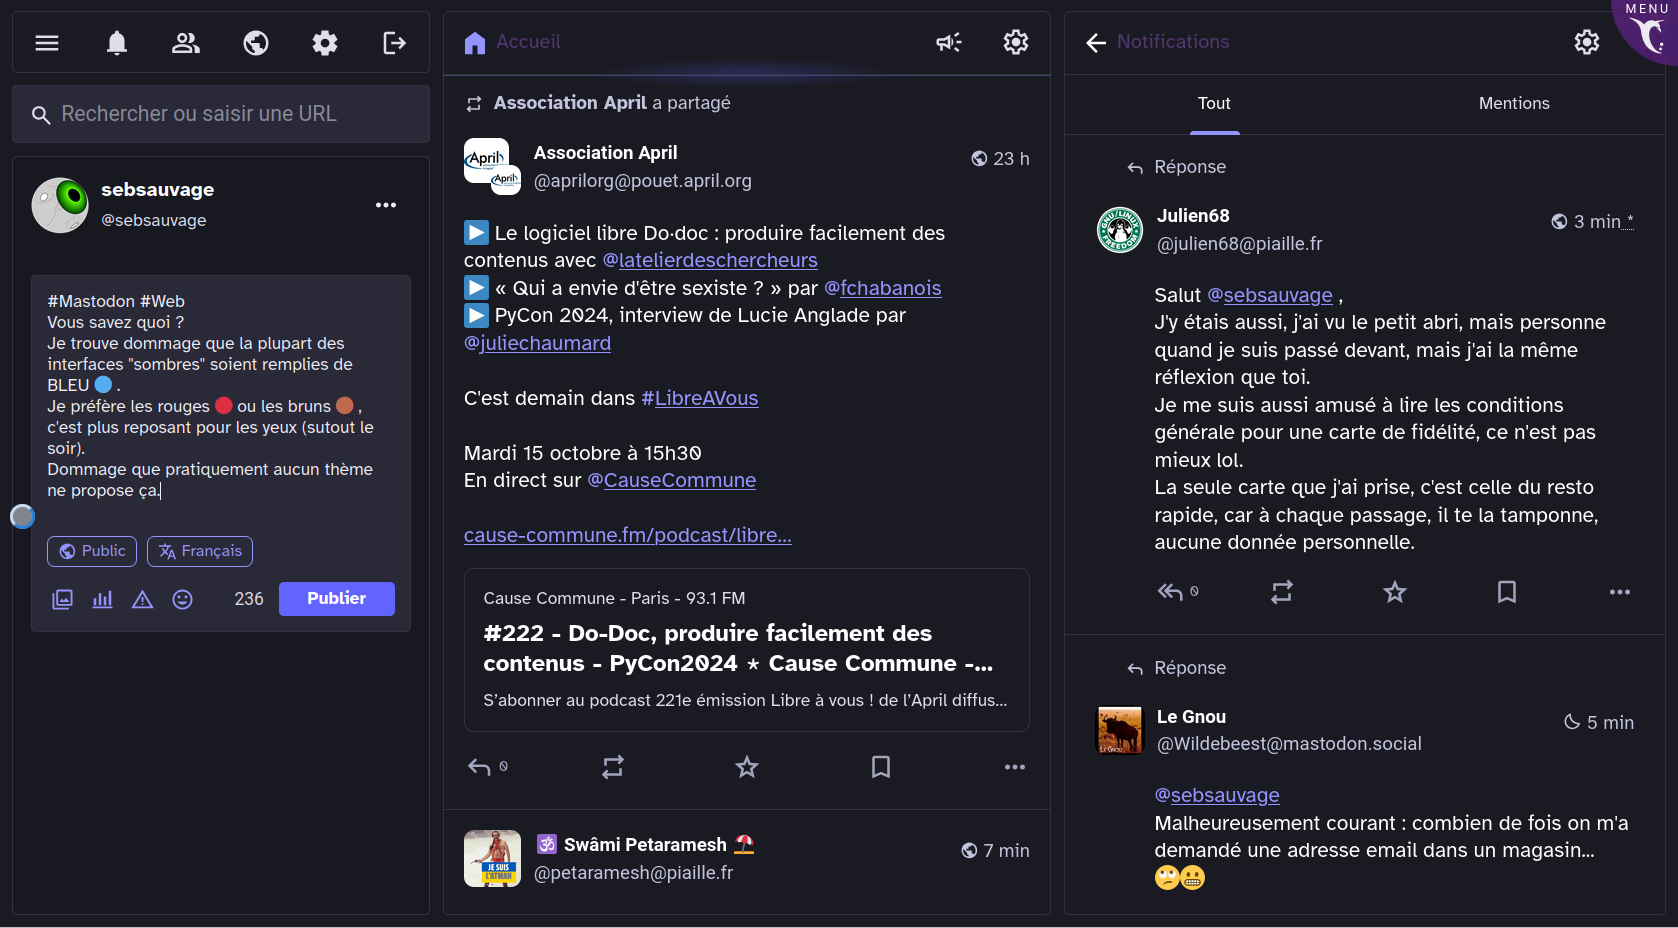Image resolution: width=1678 pixels, height=928 pixels.
Task: Toggle content warning on the post
Action: (x=142, y=599)
